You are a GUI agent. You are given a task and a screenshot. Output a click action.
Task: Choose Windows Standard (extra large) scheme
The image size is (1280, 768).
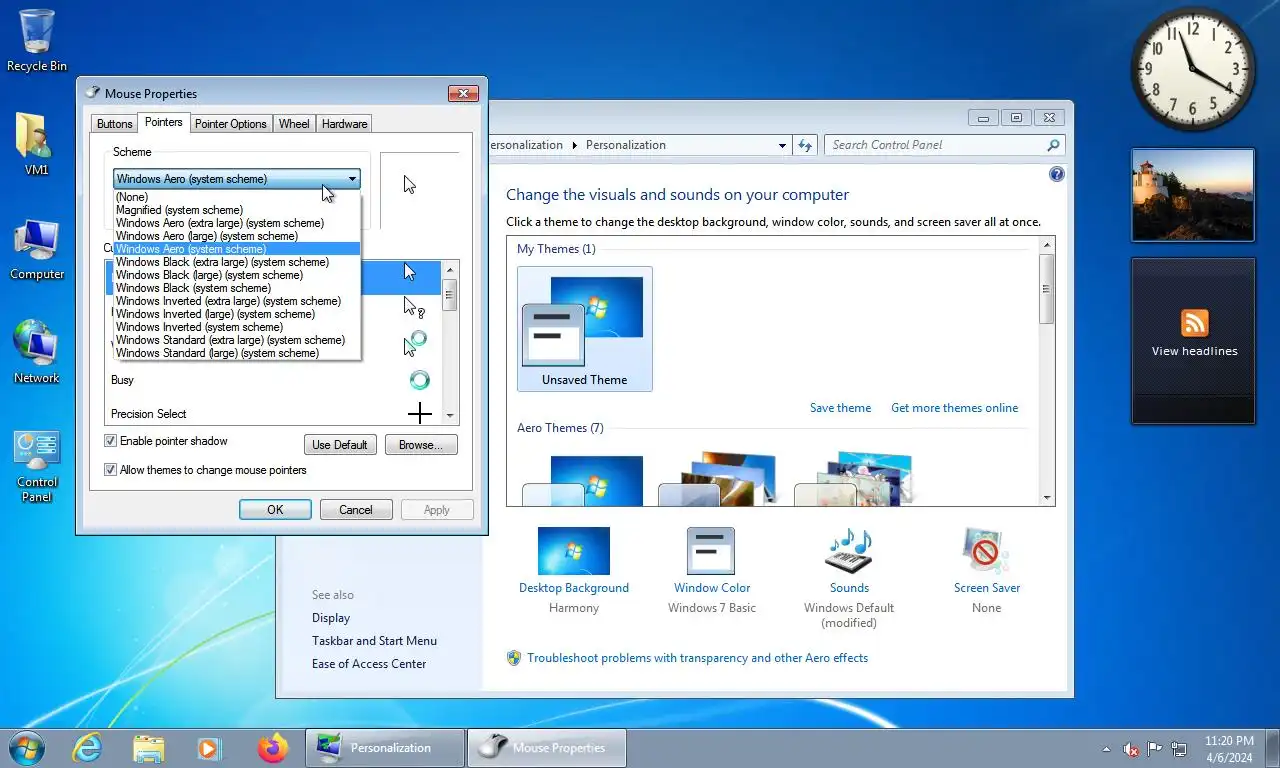pos(236,340)
